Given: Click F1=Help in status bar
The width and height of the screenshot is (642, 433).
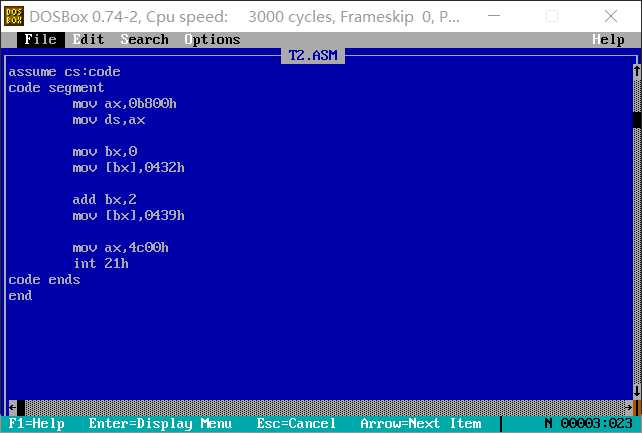Looking at the screenshot, I should 36,424.
